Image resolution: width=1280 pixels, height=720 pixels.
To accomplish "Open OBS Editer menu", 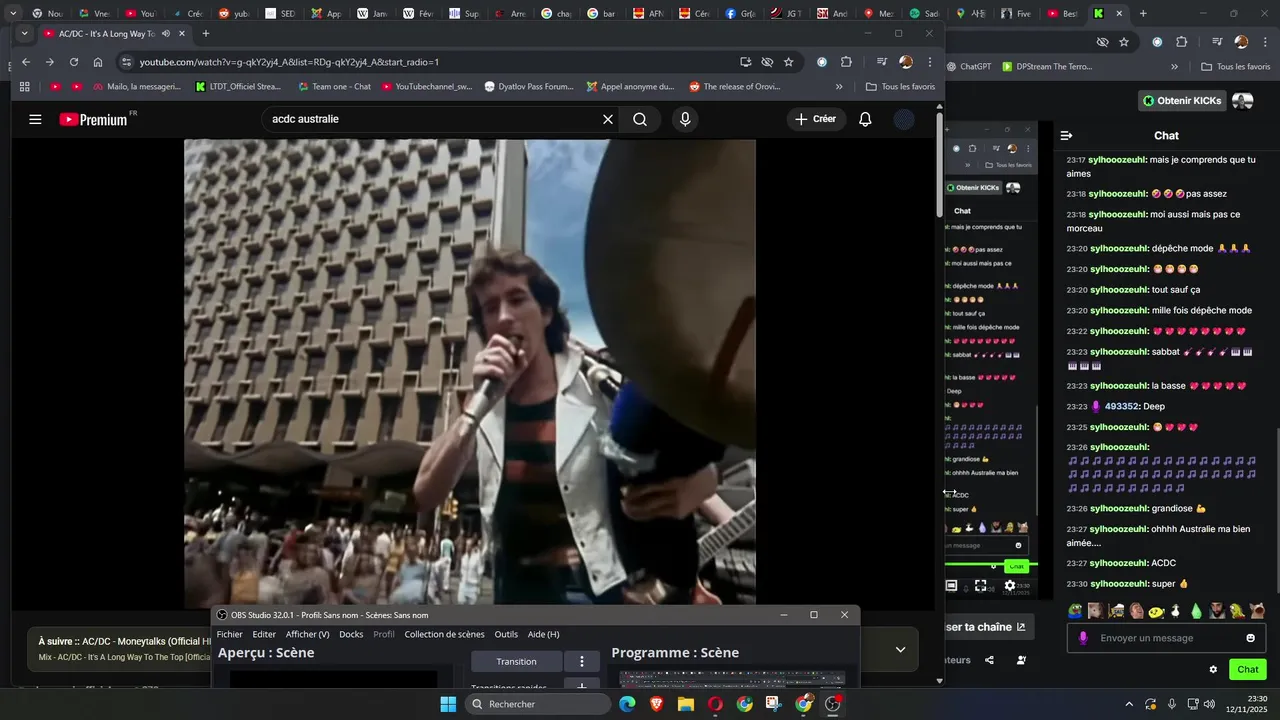I will (264, 634).
